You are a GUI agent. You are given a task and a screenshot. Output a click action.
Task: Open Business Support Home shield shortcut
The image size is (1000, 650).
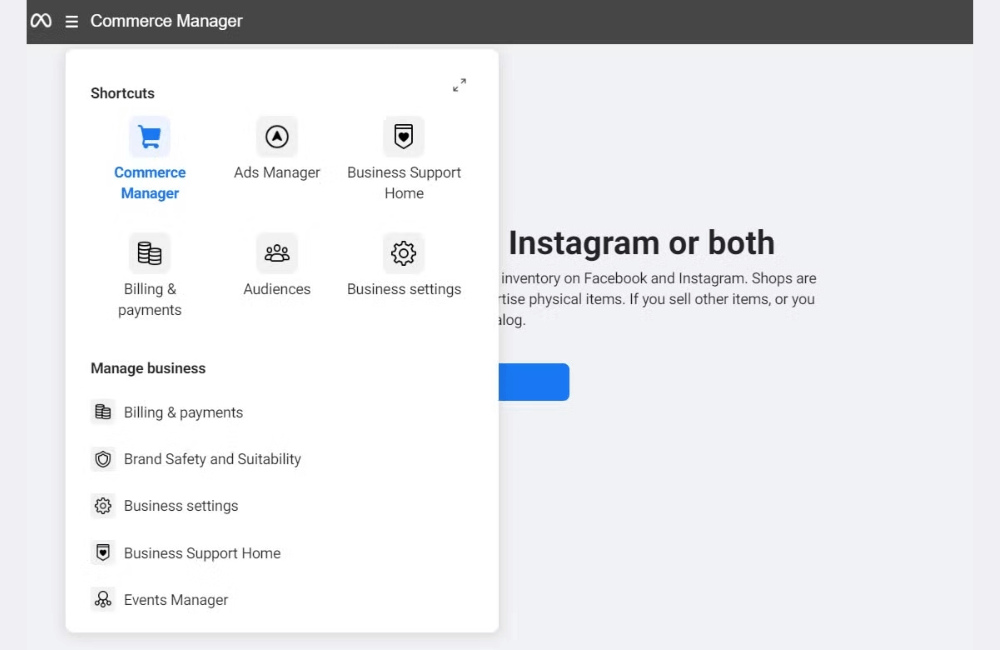pos(404,137)
